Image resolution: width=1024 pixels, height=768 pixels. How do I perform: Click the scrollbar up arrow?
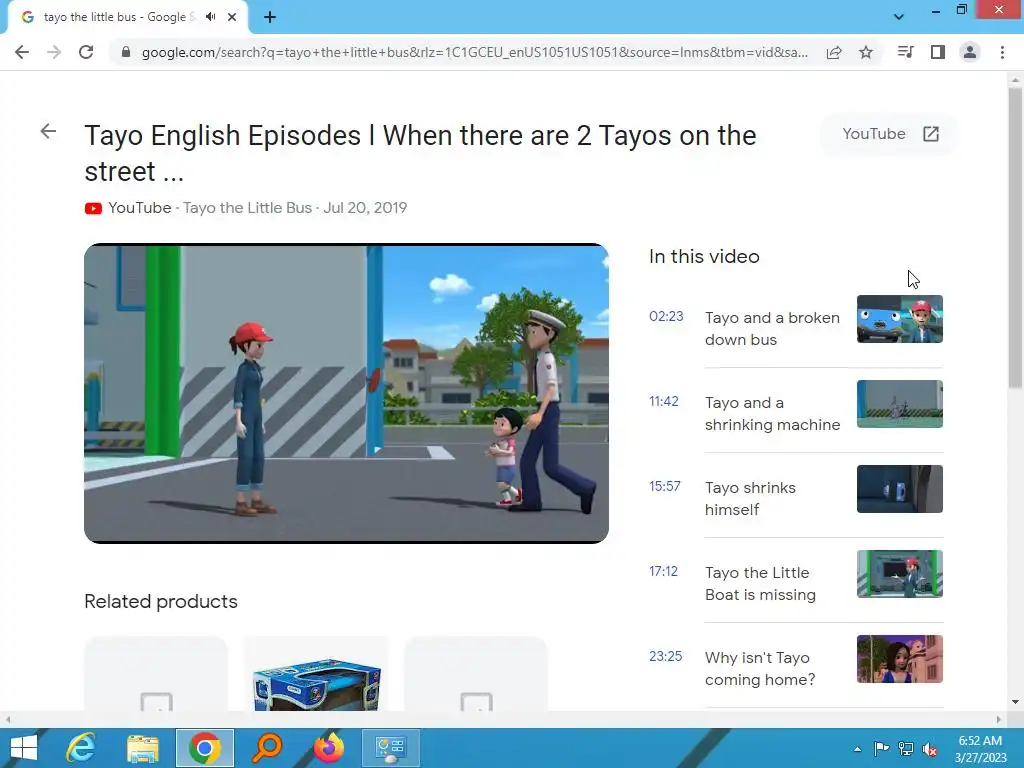1015,78
